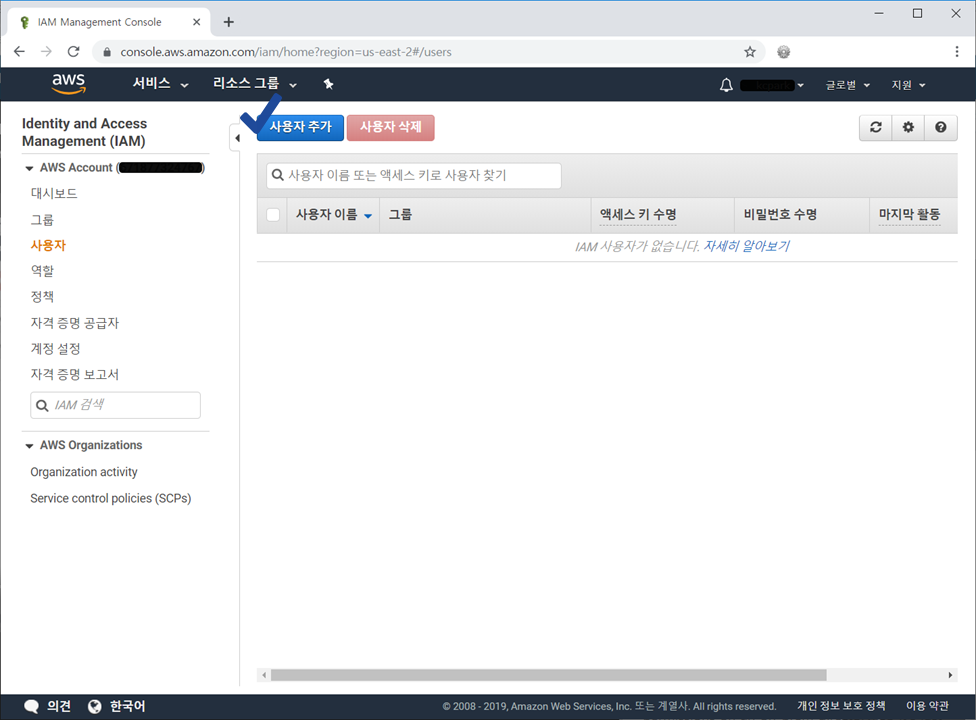Click scrollbar left arrow at bottom

point(264,675)
